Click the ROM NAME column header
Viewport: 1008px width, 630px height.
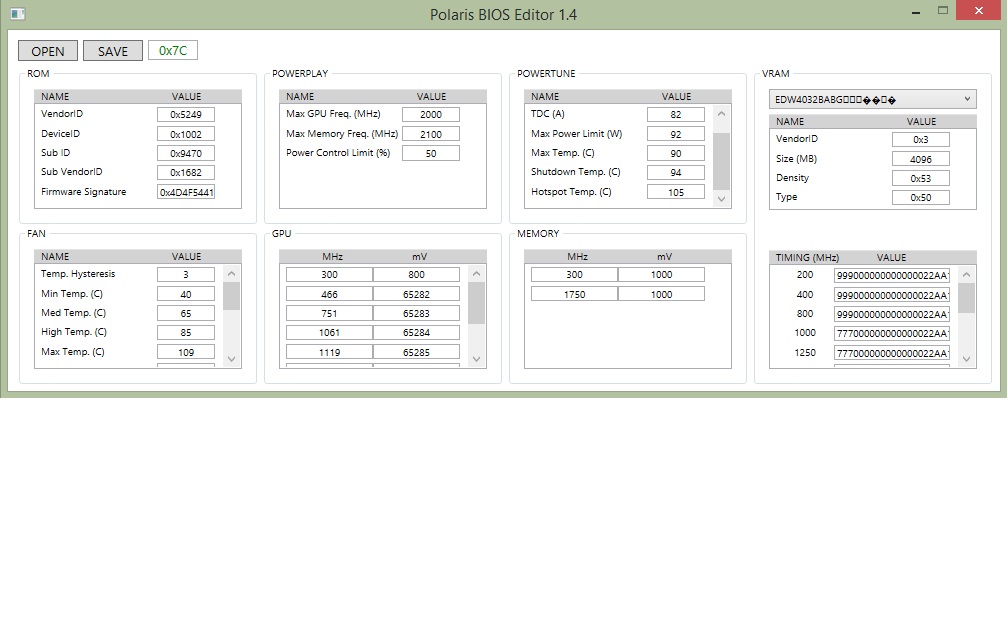pyautogui.click(x=55, y=96)
